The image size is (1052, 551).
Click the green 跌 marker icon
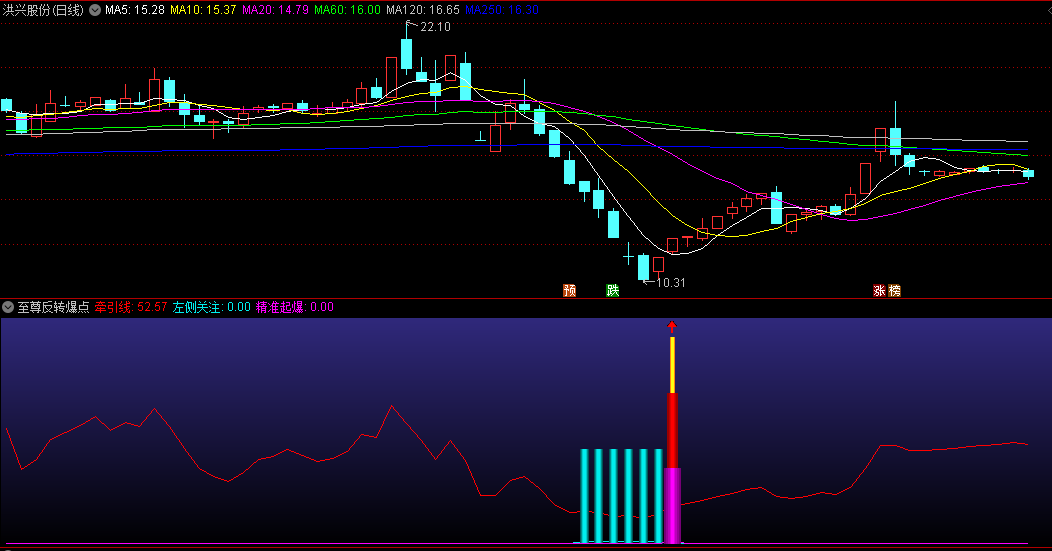pyautogui.click(x=613, y=290)
